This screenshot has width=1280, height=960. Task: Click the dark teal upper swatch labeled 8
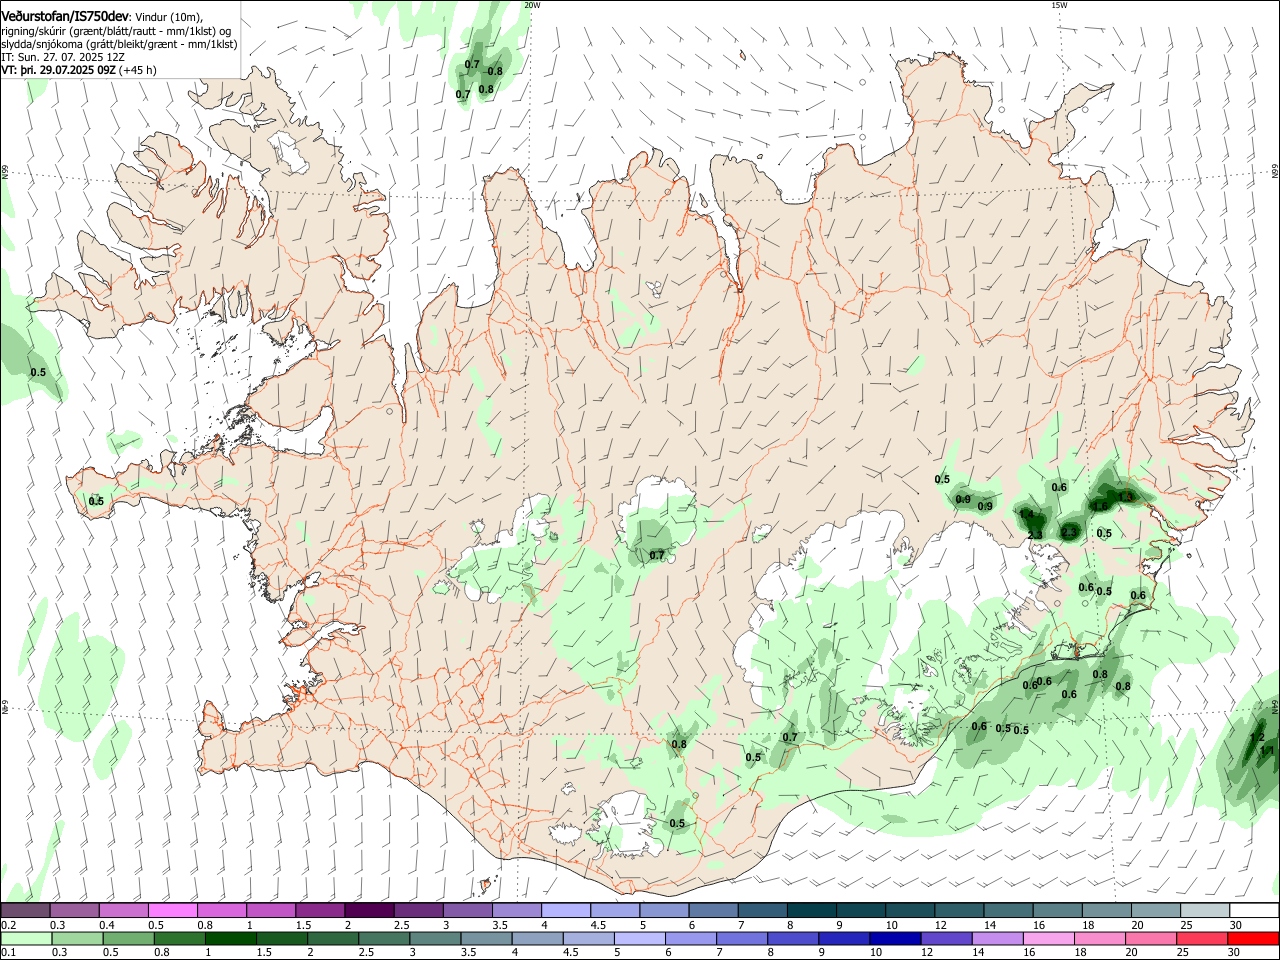click(810, 911)
